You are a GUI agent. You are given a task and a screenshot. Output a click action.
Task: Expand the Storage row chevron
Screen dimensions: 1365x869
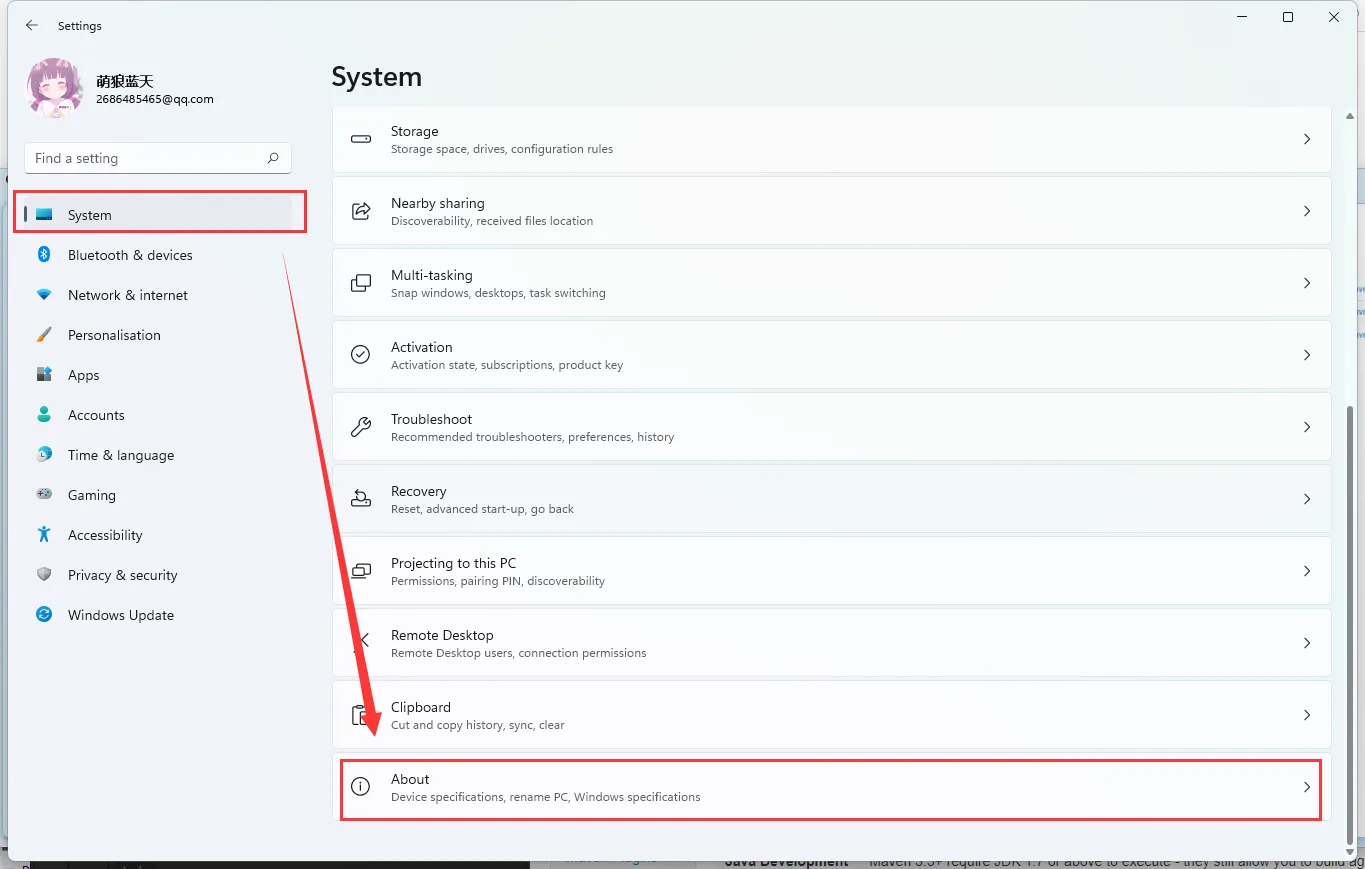[1307, 139]
